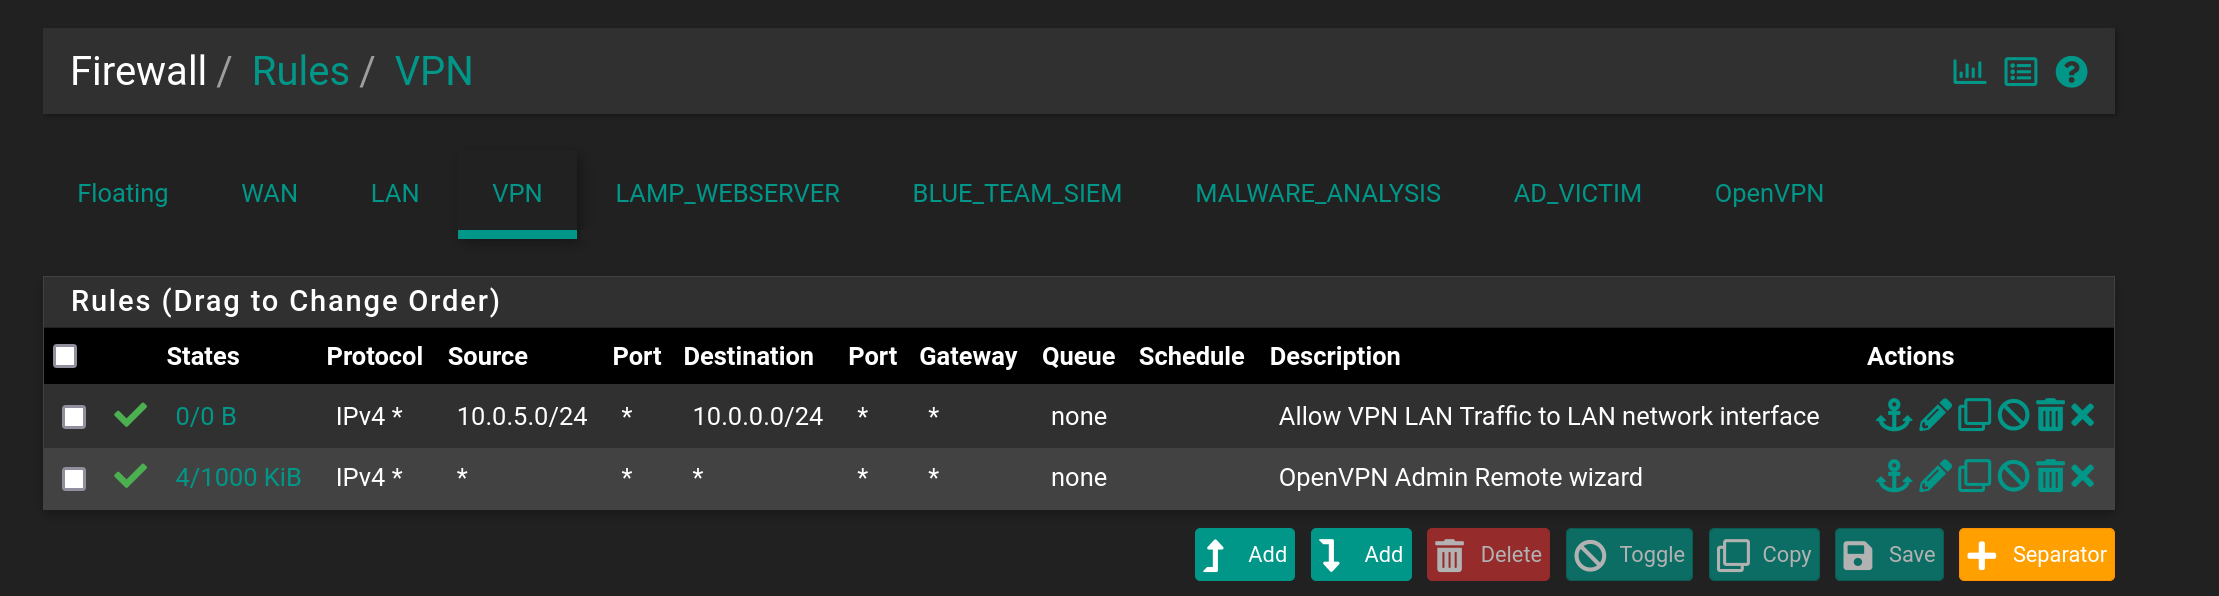The height and width of the screenshot is (596, 2219).
Task: Click the source 10.0.5.0/24 cell
Action: tap(522, 416)
